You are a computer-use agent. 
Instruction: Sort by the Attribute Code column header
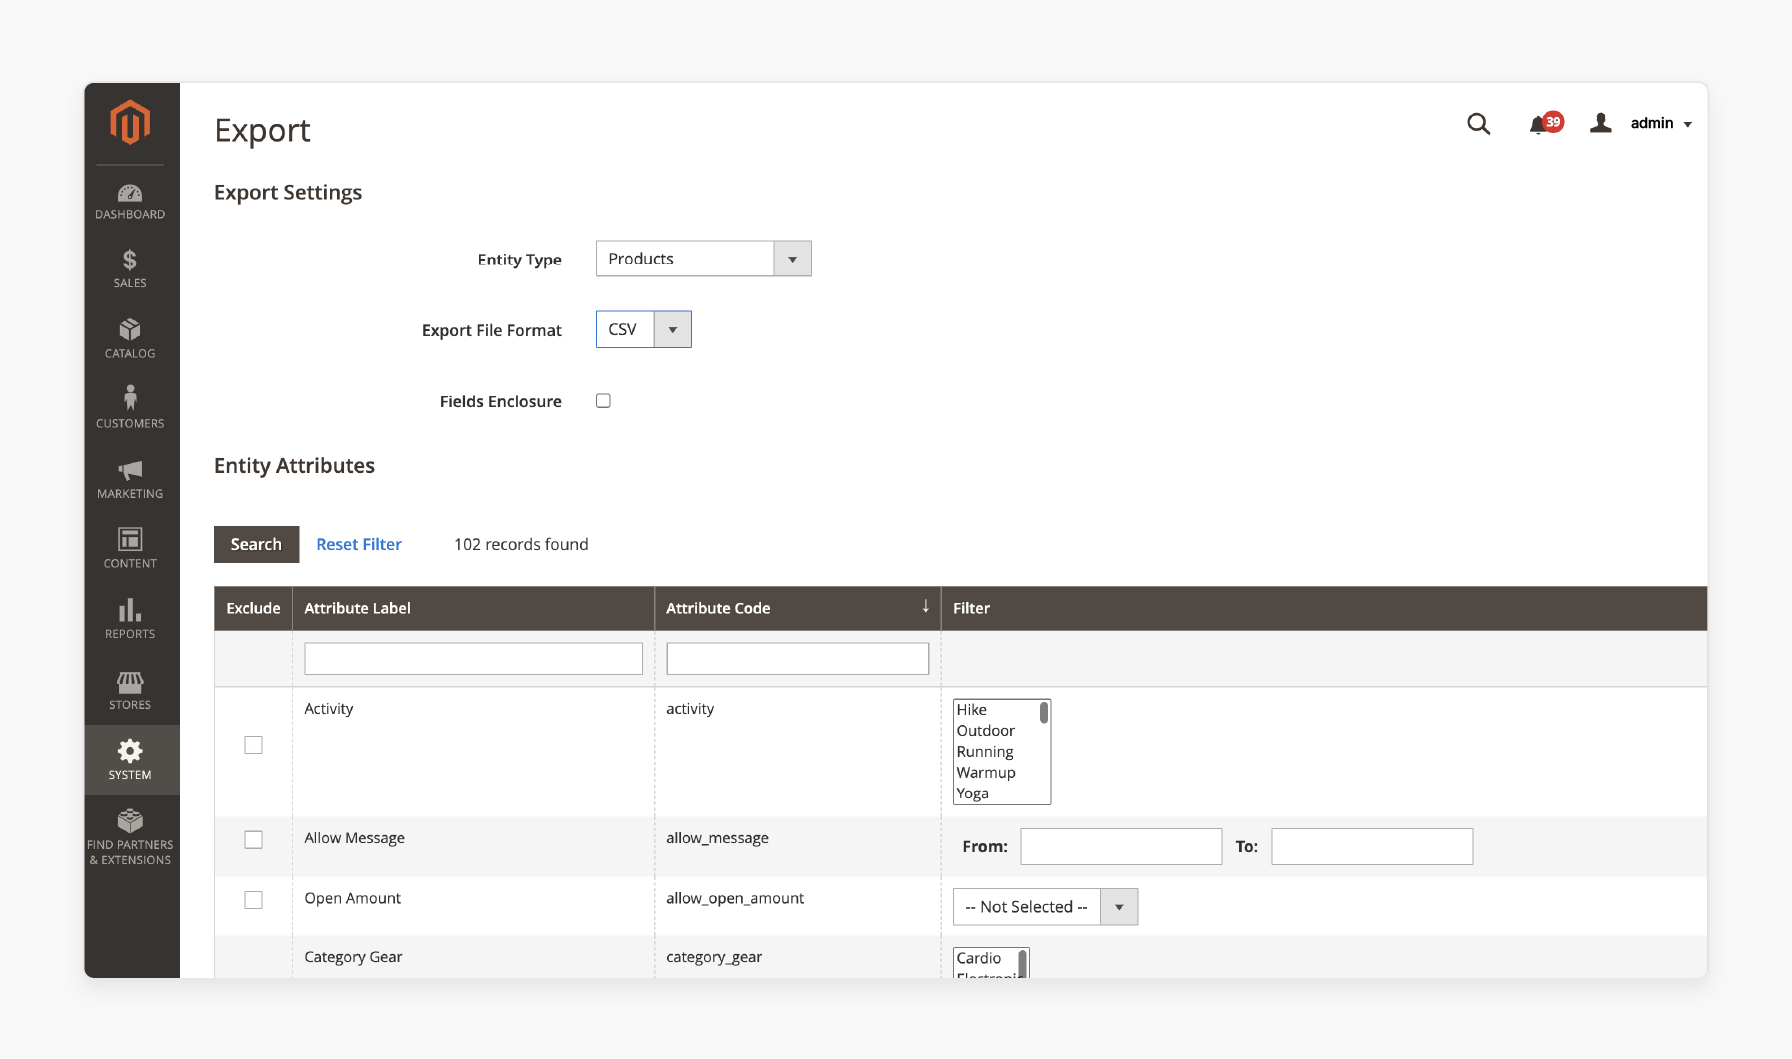point(797,608)
